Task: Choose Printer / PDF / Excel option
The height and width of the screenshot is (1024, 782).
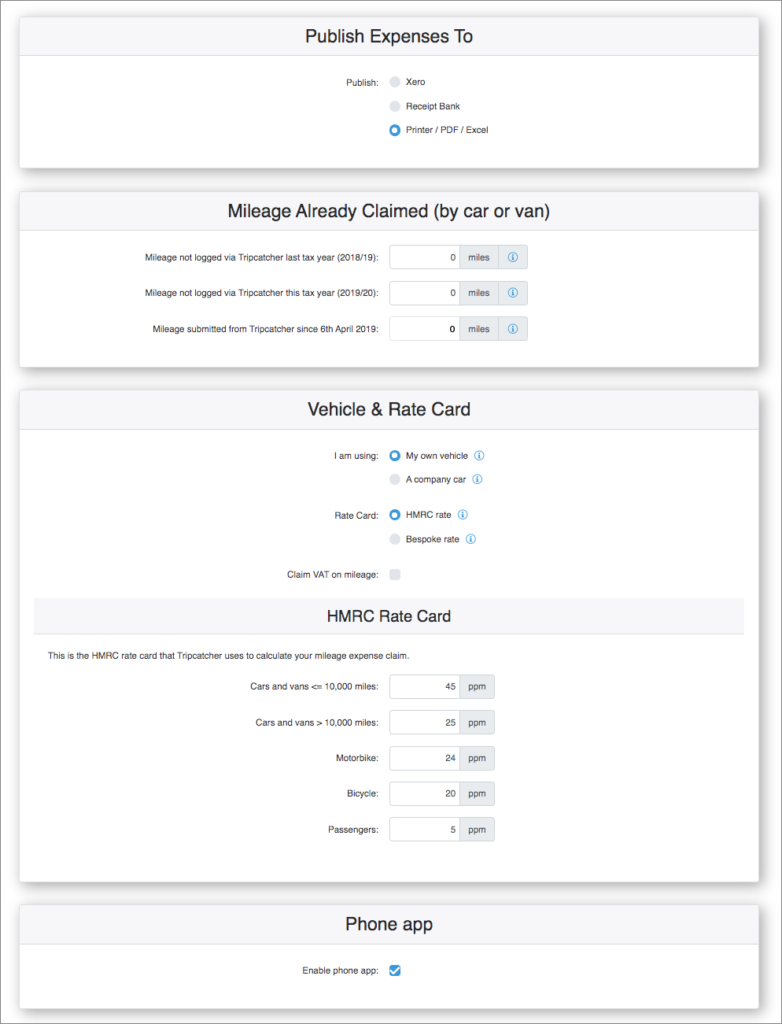Action: [x=395, y=130]
